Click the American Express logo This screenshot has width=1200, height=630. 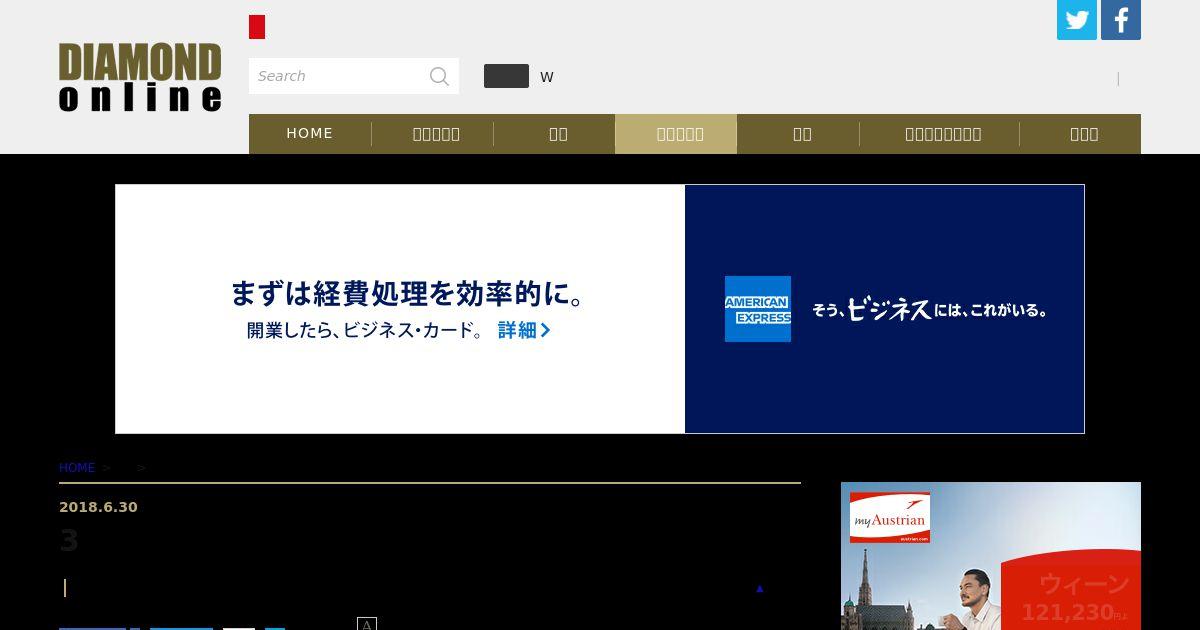click(758, 309)
